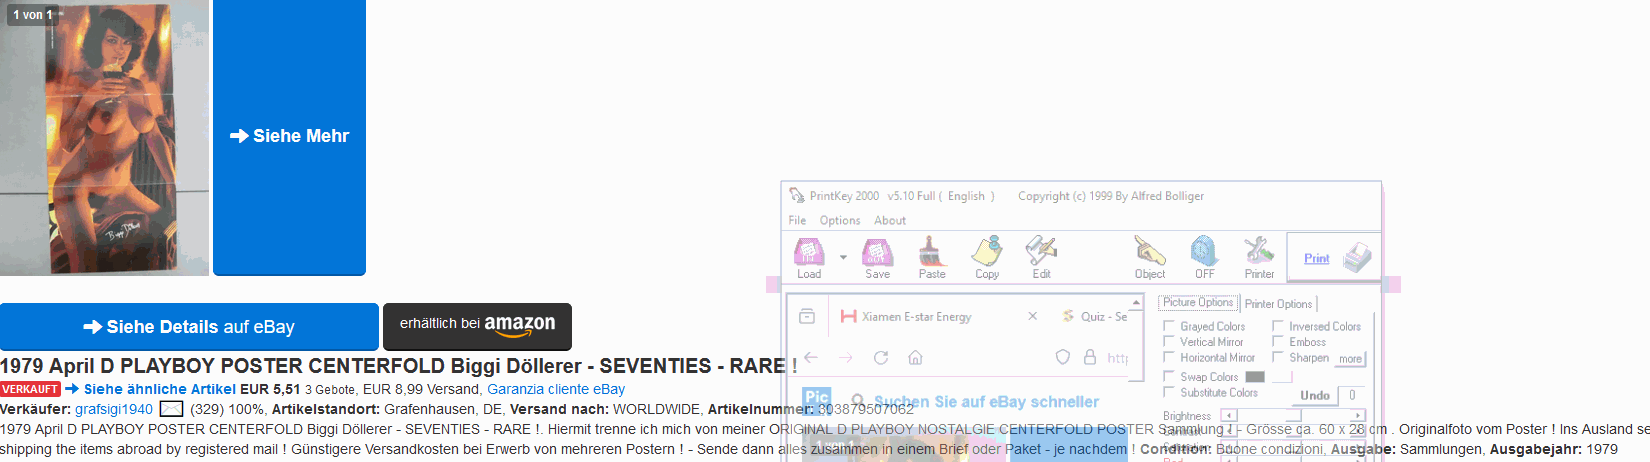Open the Edit tool icon
1650x462 pixels.
(x=1041, y=252)
